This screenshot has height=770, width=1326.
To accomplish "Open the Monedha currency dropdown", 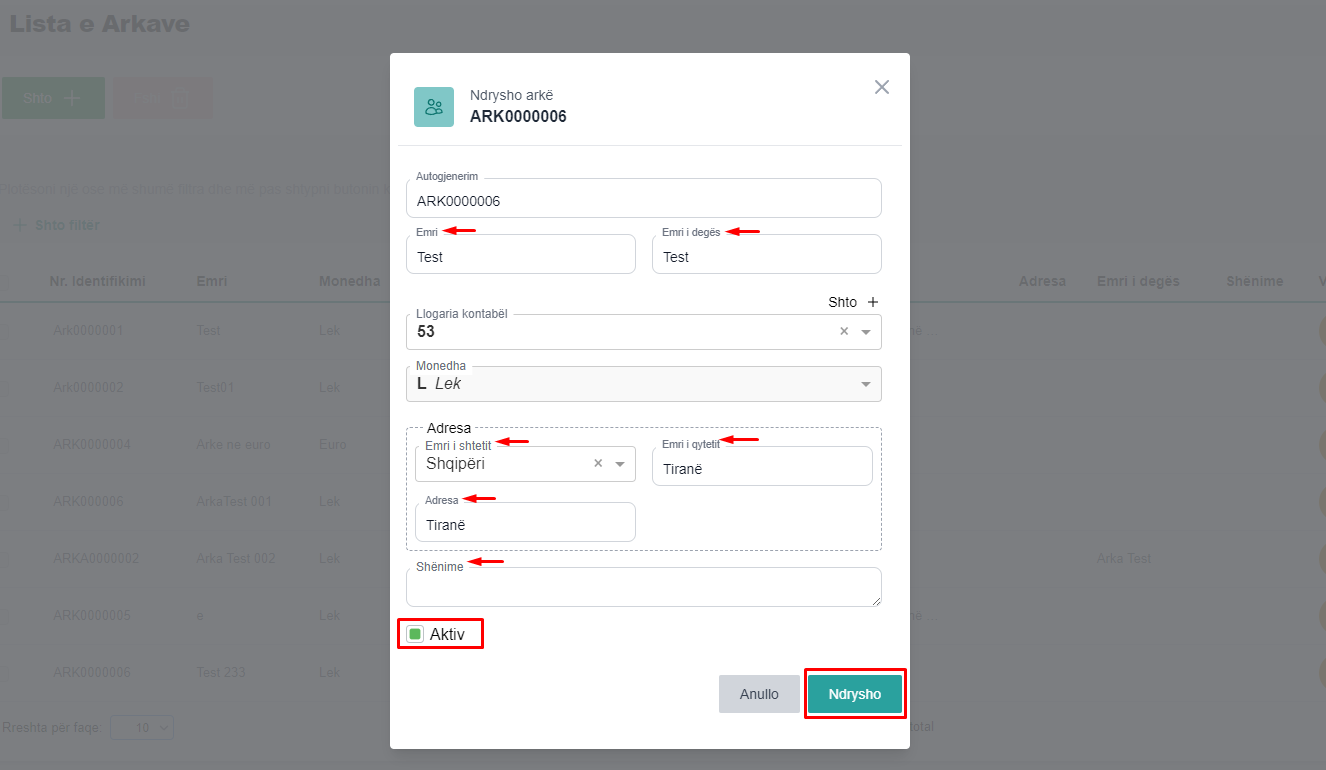I will [865, 384].
